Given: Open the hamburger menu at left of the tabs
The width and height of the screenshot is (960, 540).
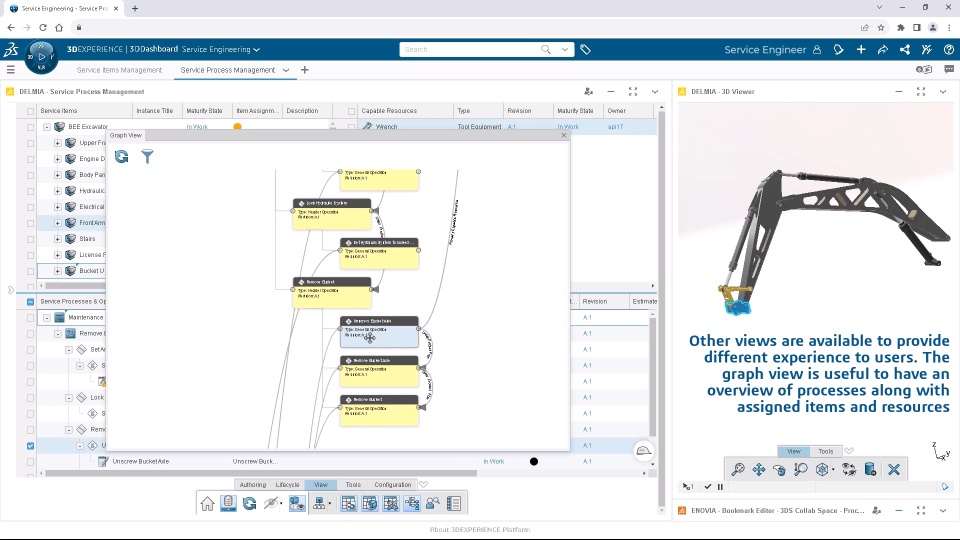Looking at the screenshot, I should (x=10, y=70).
